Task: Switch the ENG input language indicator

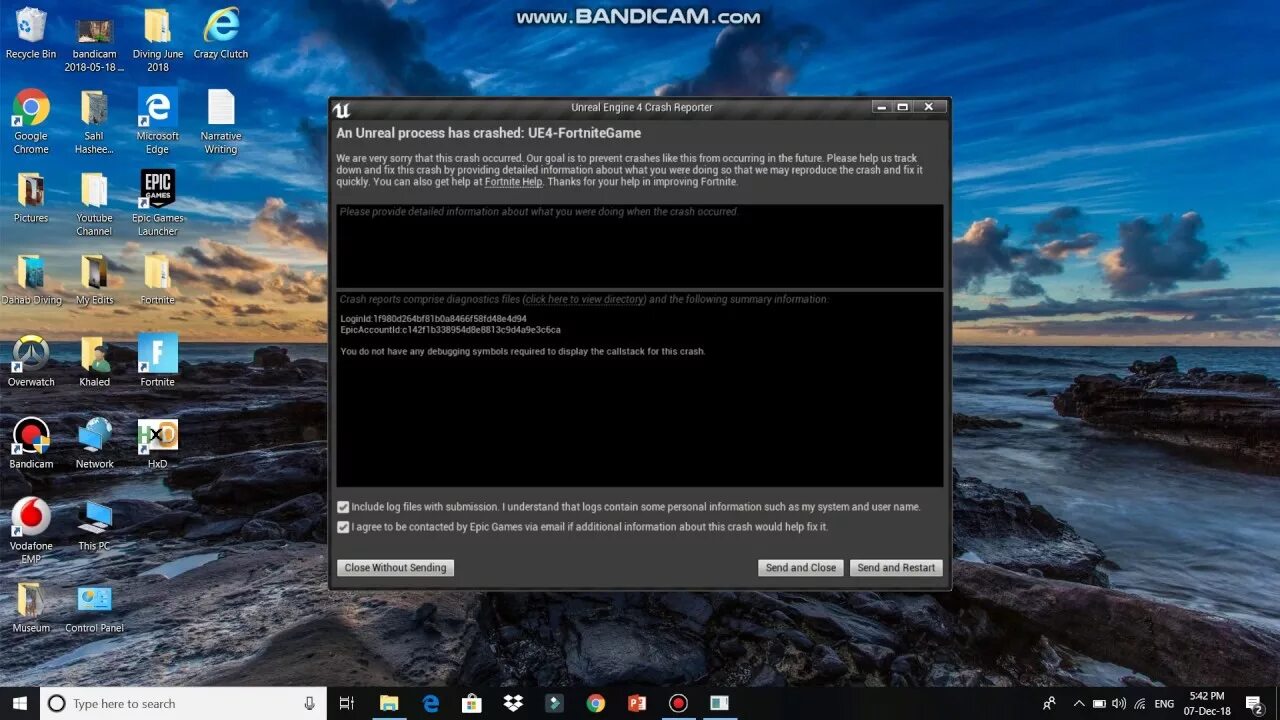Action: point(1164,703)
